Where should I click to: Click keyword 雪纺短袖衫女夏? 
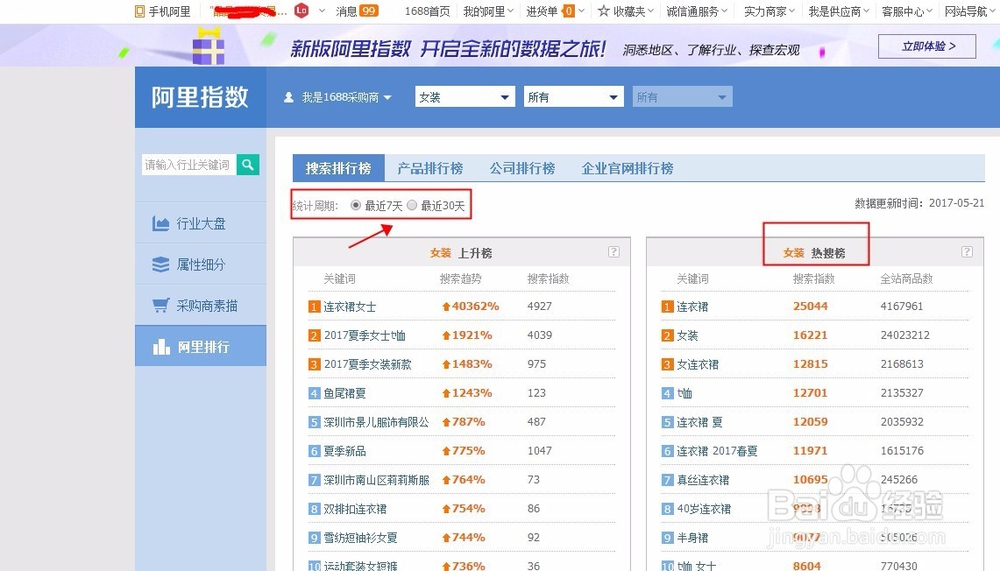[360, 538]
